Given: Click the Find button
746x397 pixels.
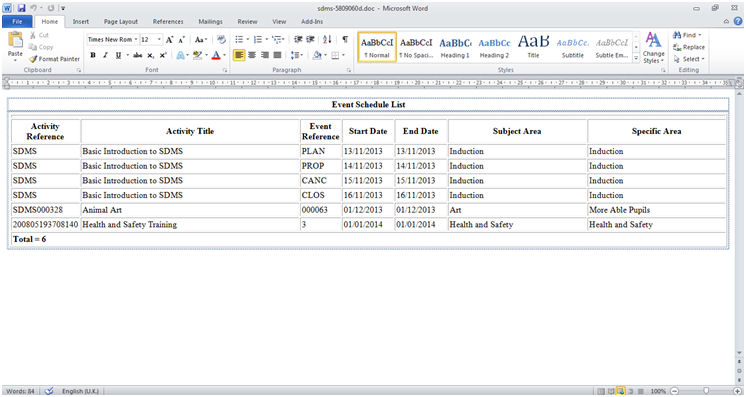Looking at the screenshot, I should (x=687, y=35).
